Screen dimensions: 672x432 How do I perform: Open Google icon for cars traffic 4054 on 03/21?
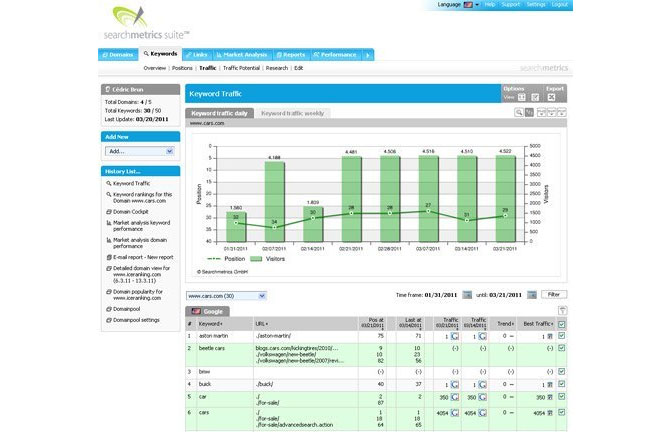[x=455, y=413]
